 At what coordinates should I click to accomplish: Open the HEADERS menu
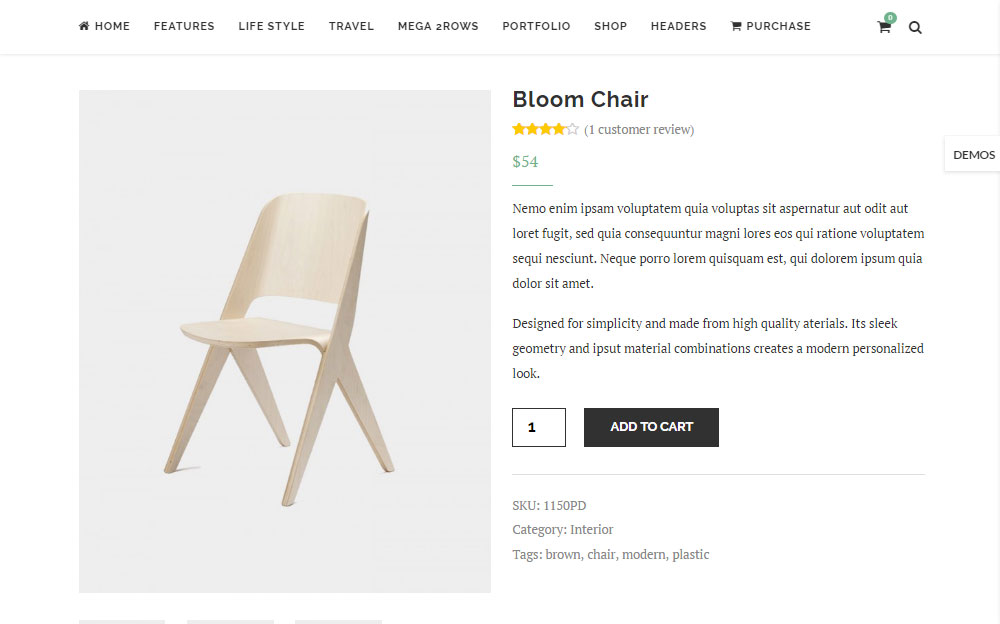678,26
